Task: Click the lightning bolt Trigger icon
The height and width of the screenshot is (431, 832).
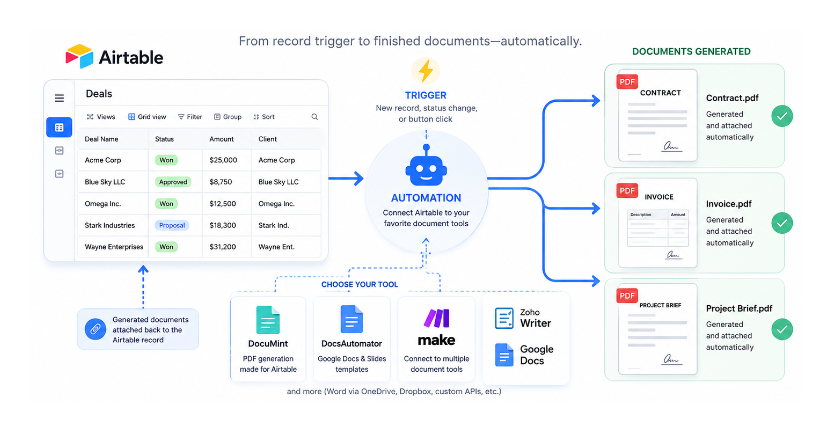Action: [x=426, y=71]
